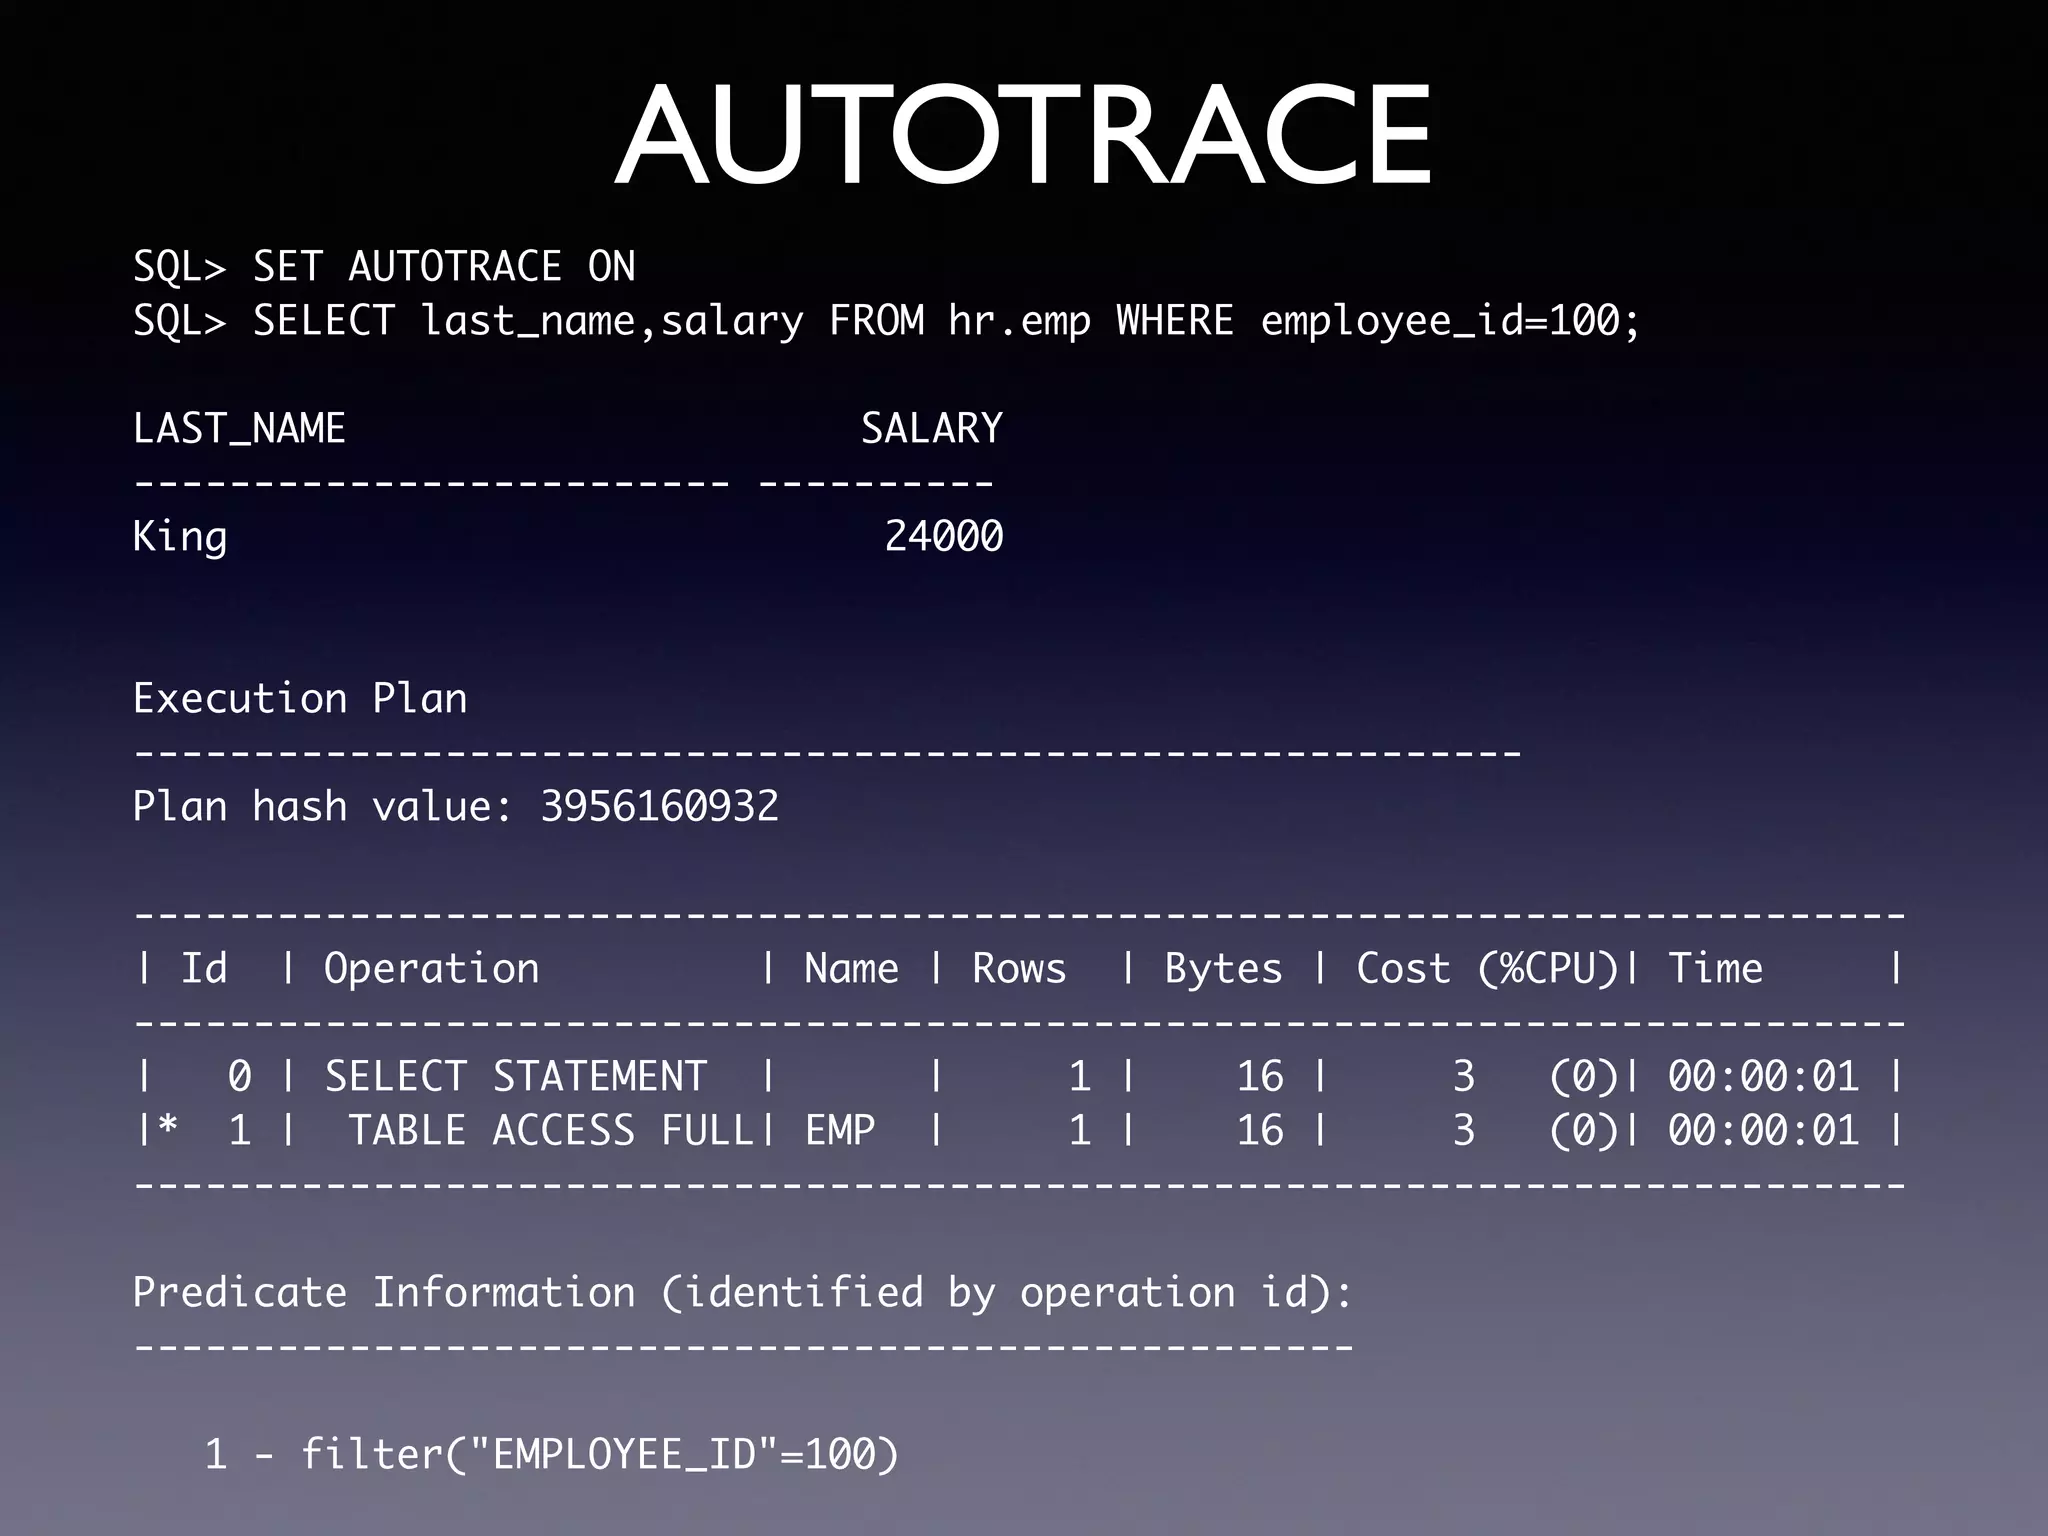Screen dimensions: 2048x1536
Task: Click the King result value
Action: [180, 537]
